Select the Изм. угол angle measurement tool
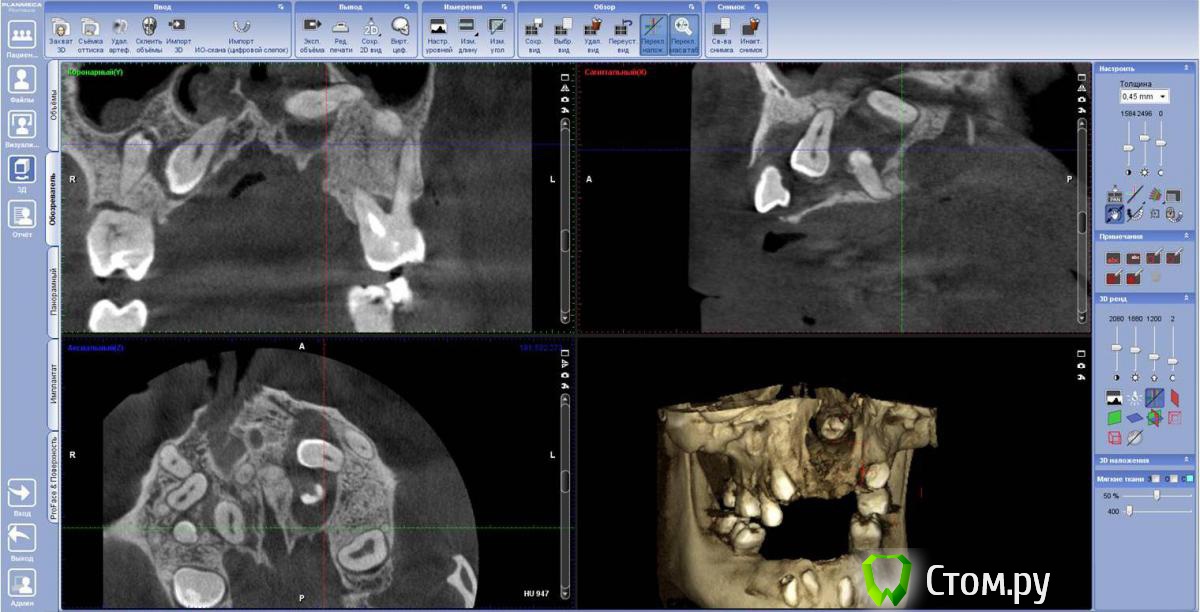Viewport: 1200px width, 612px height. click(497, 27)
